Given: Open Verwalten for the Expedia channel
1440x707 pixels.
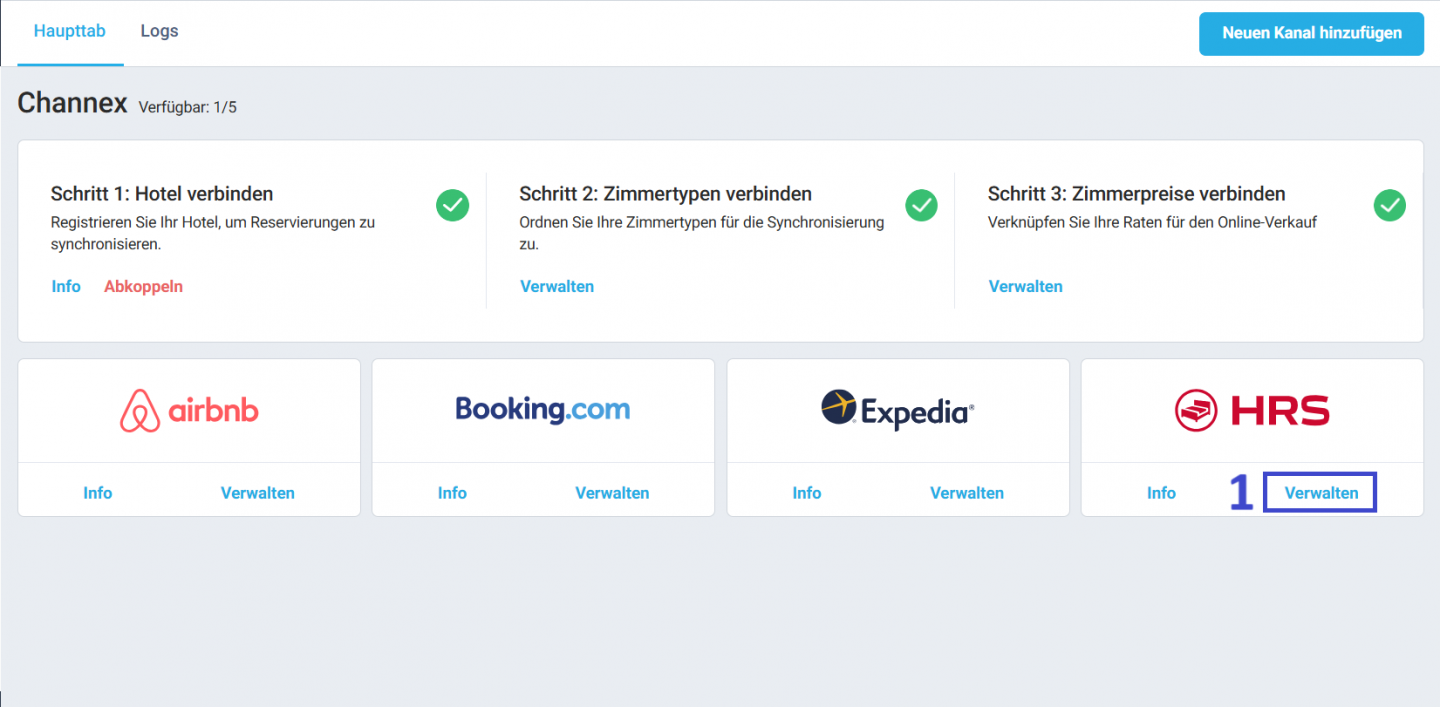Looking at the screenshot, I should [x=967, y=493].
